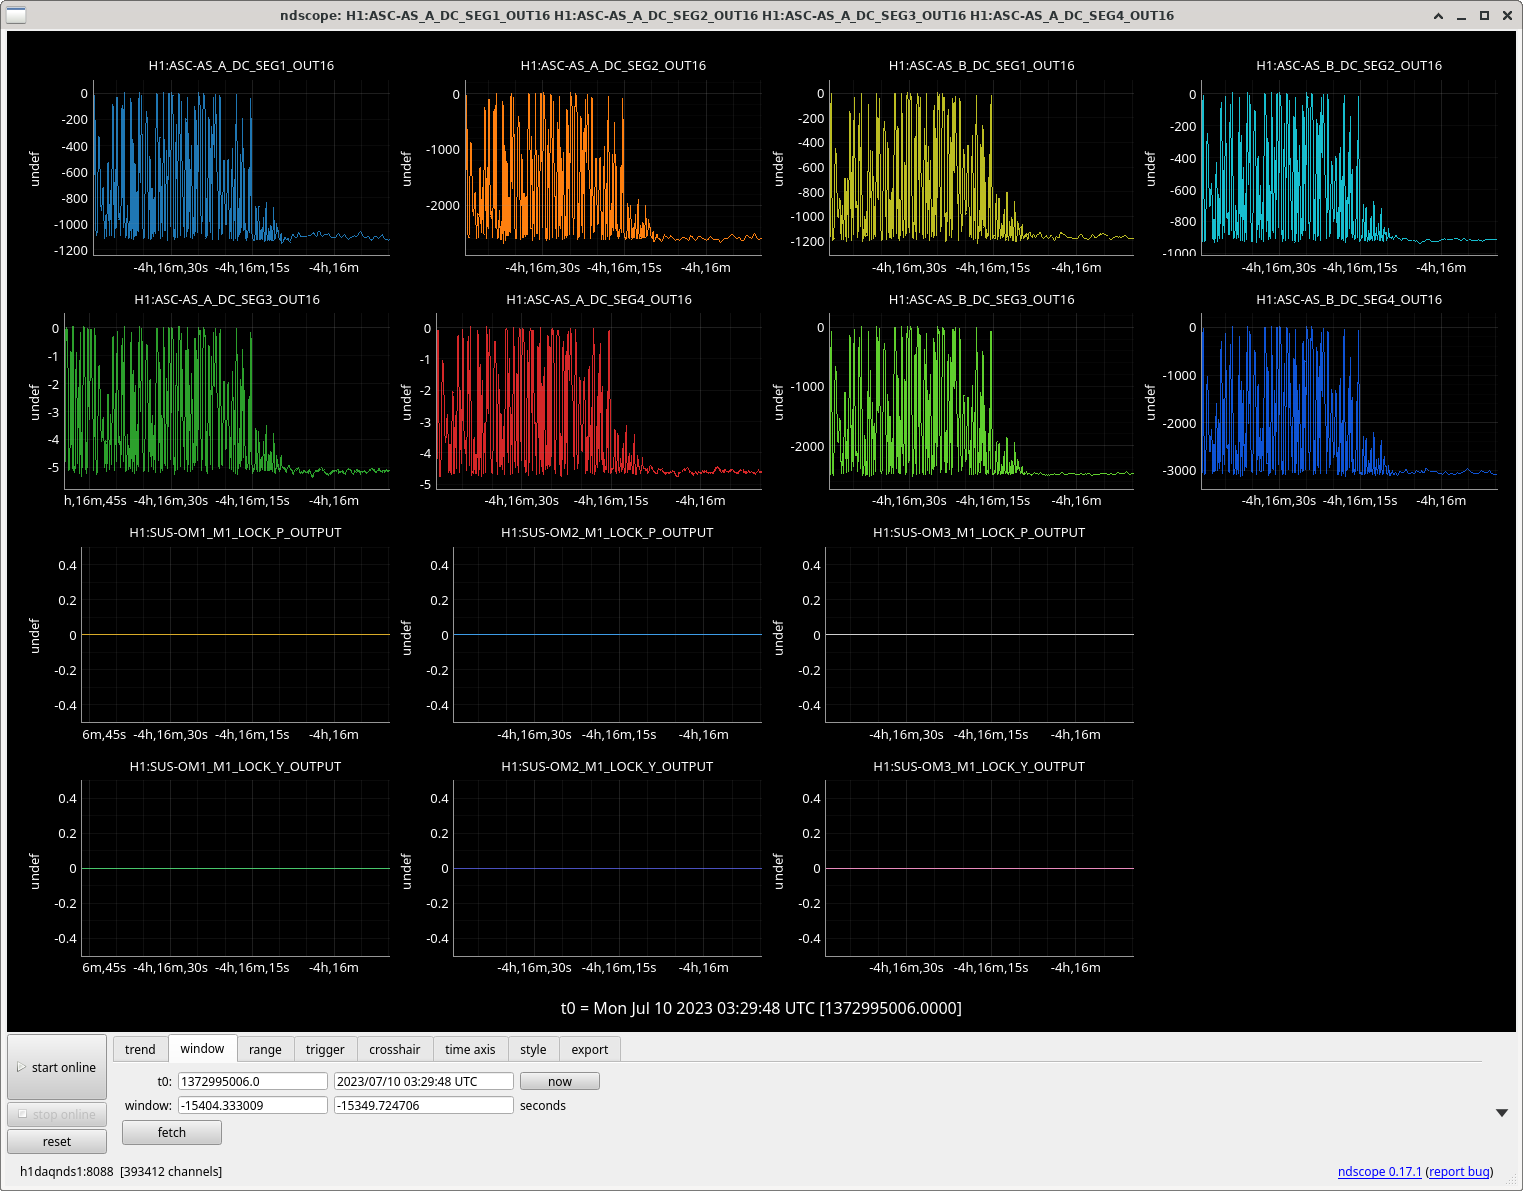Image resolution: width=1523 pixels, height=1191 pixels.
Task: Follow the report bug link
Action: (x=1459, y=1171)
